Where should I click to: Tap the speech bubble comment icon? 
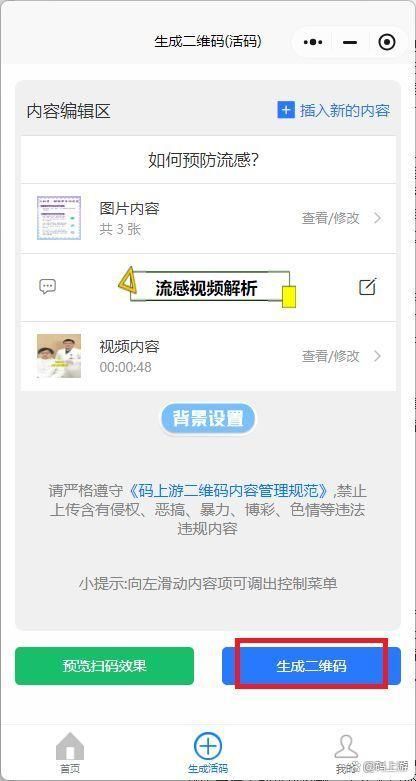(x=47, y=286)
